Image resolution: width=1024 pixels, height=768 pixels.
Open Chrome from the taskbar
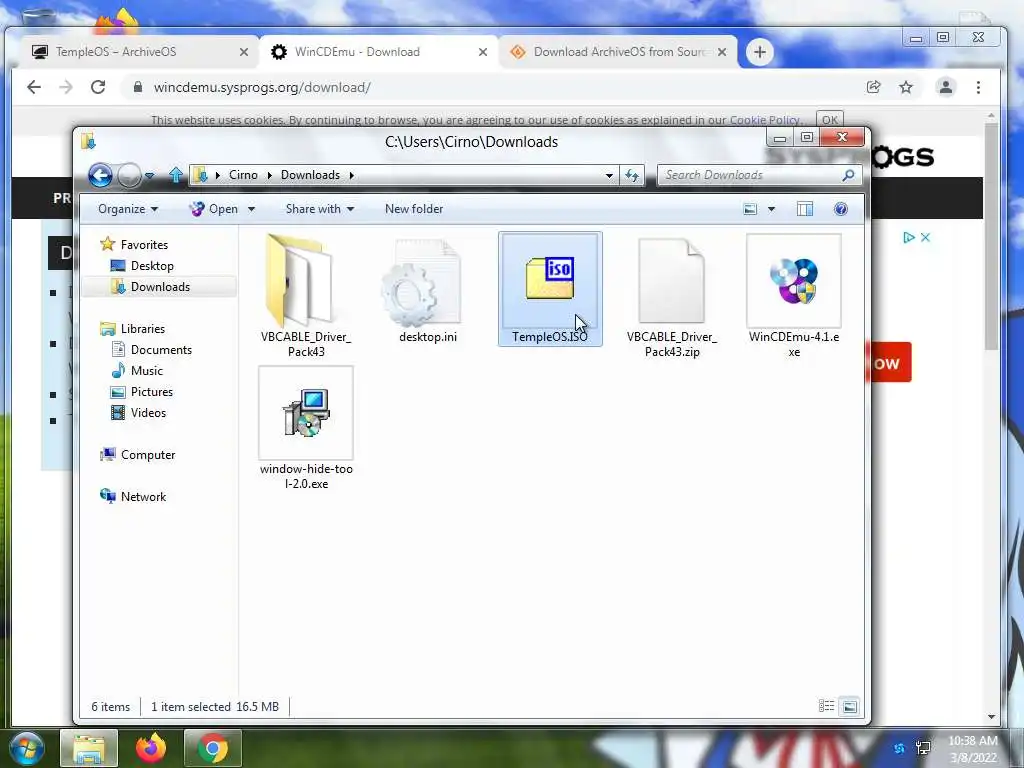pos(213,748)
